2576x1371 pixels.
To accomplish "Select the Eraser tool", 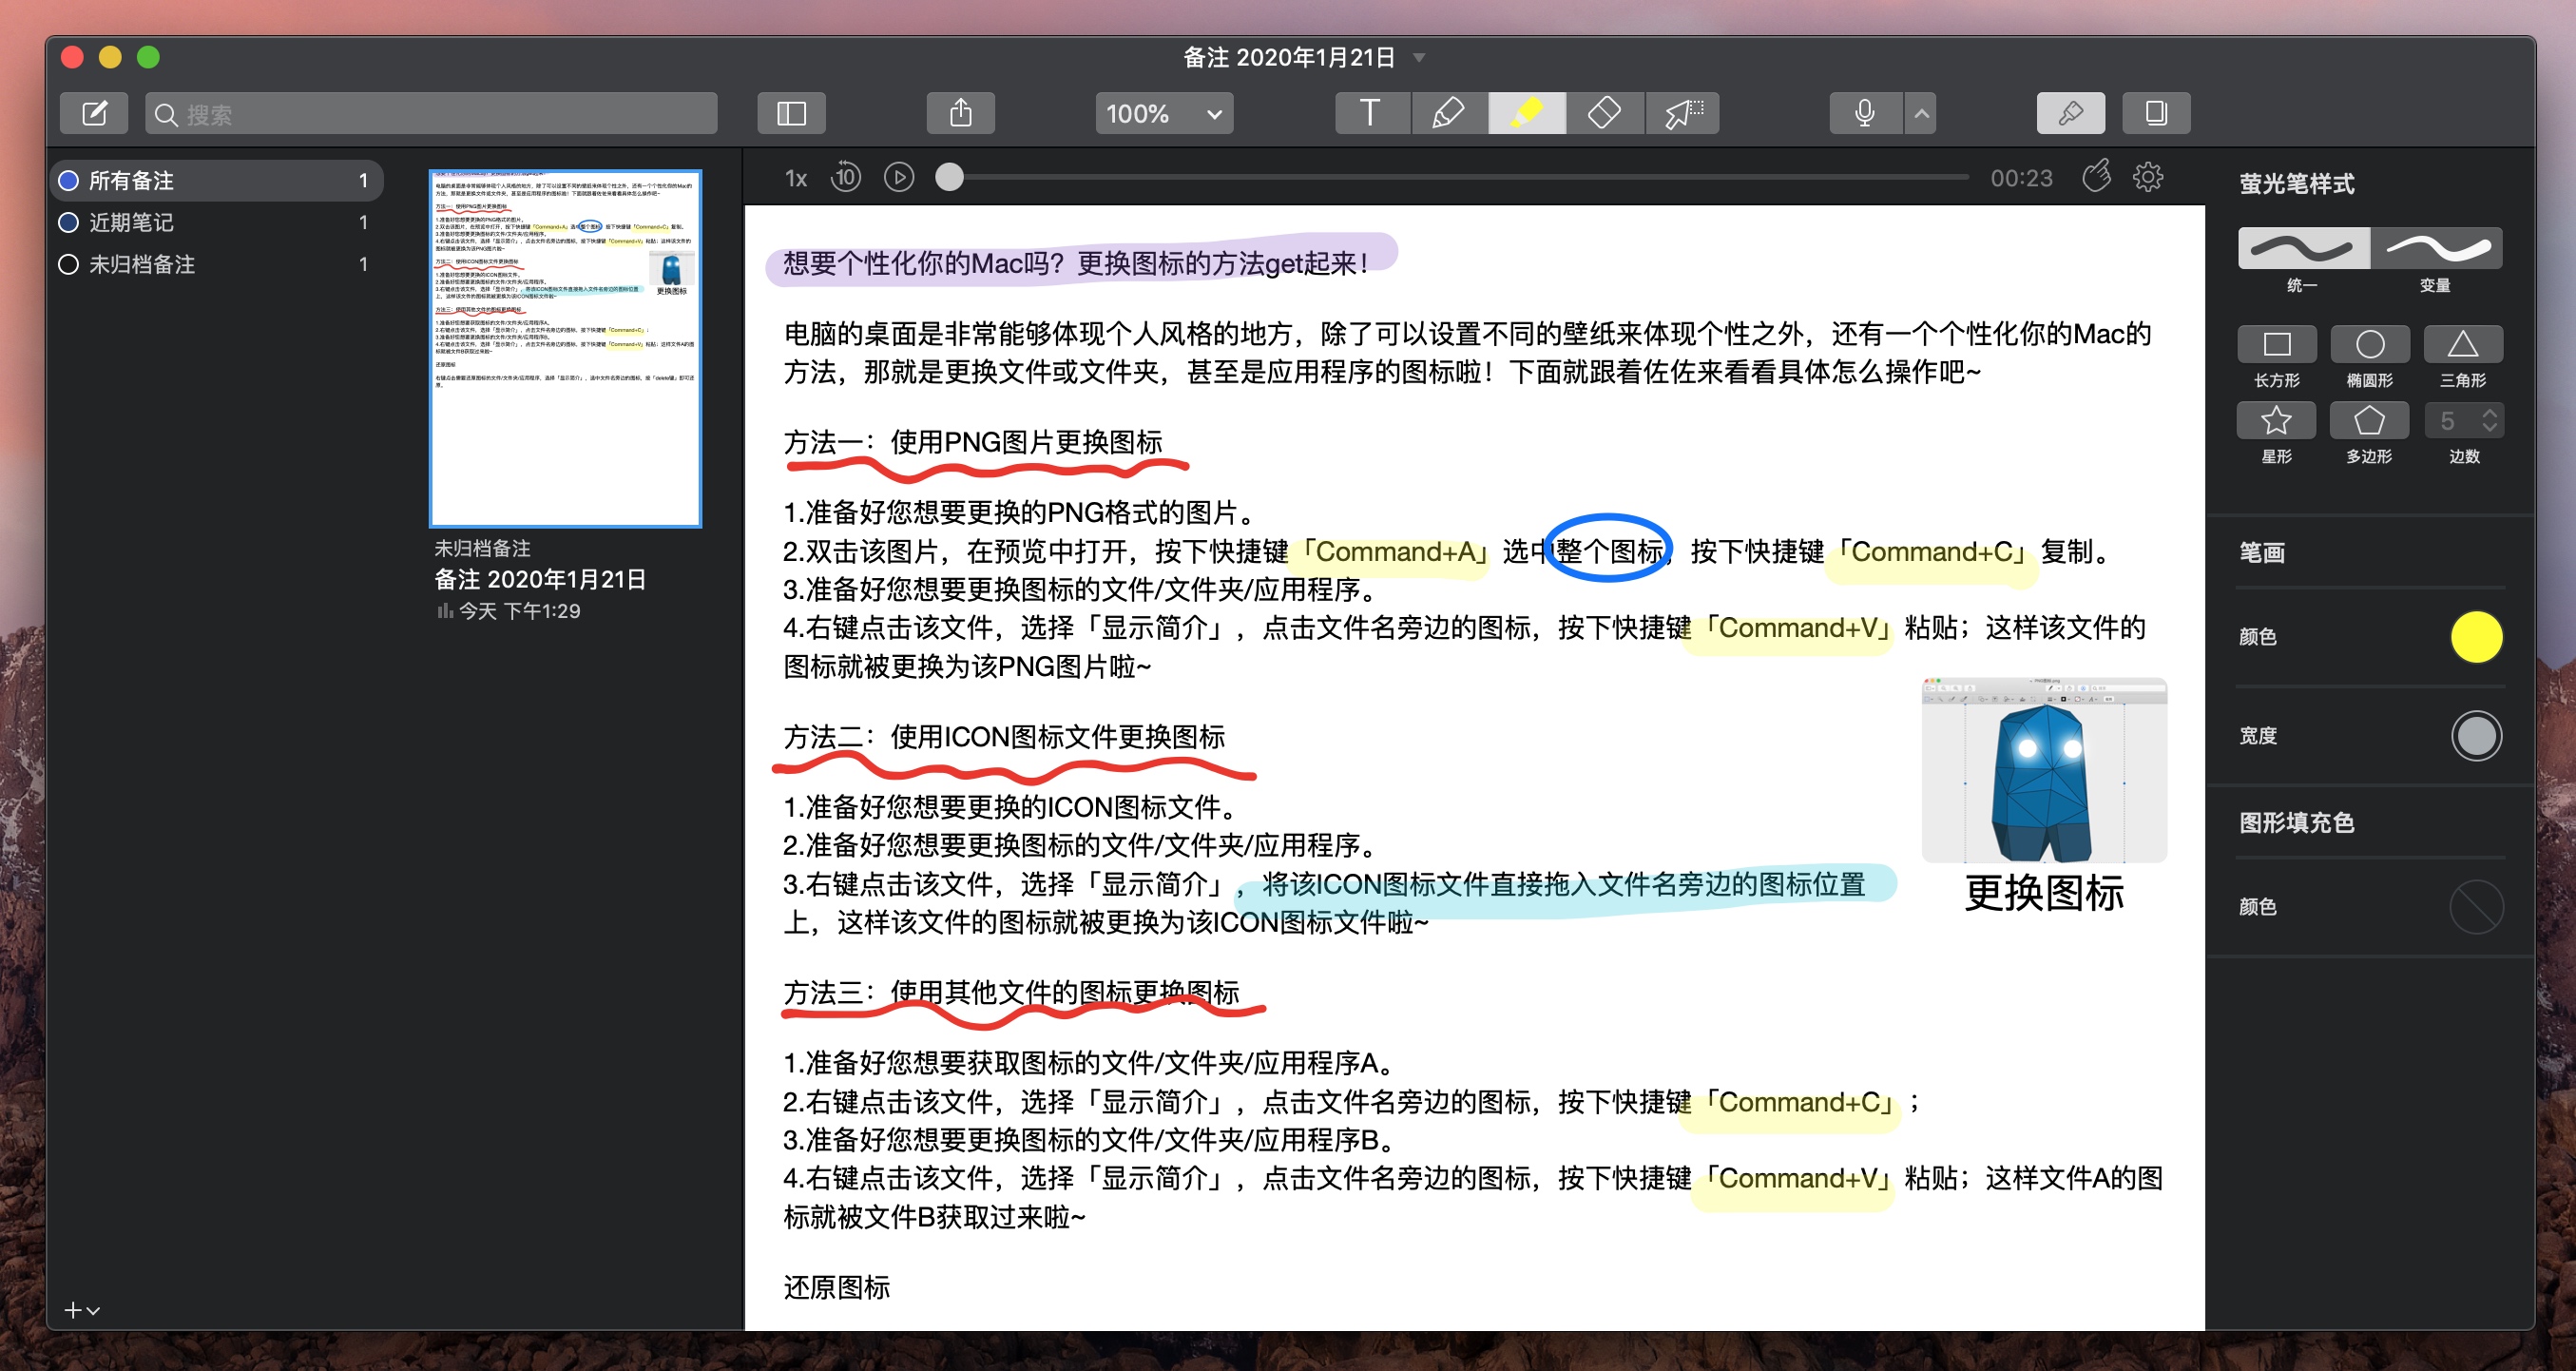I will [x=1605, y=113].
